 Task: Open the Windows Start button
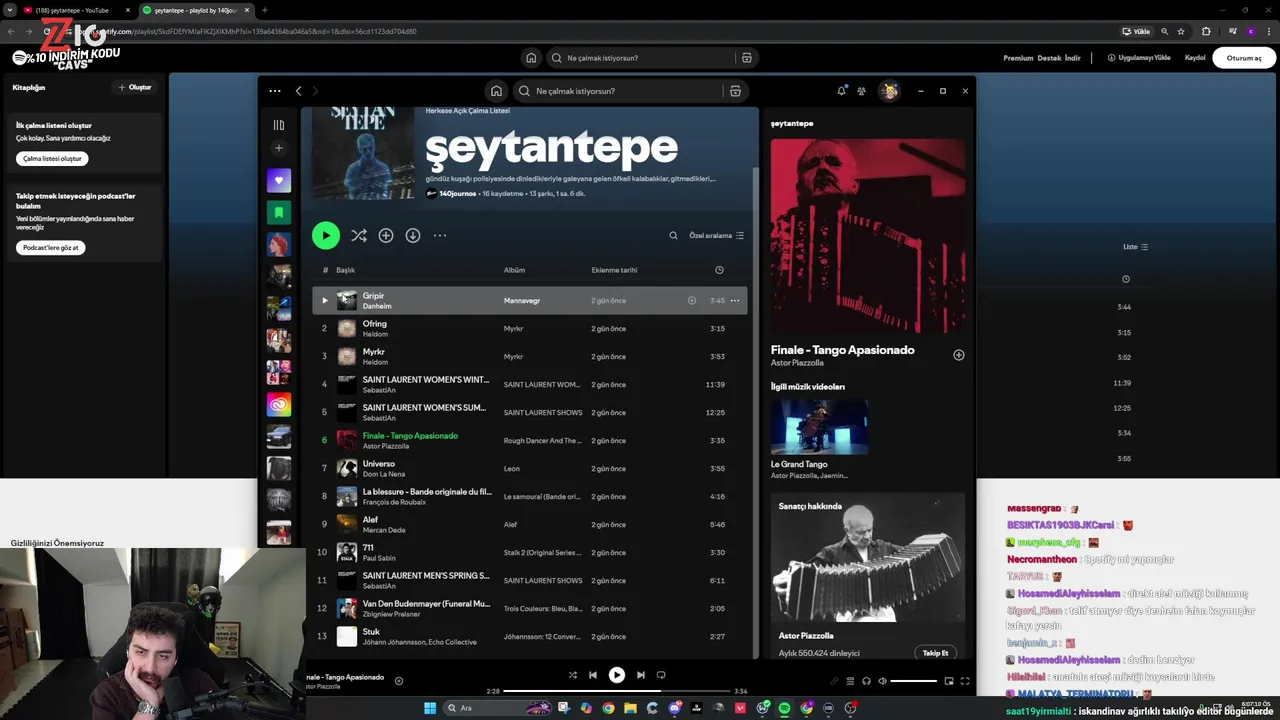coord(430,708)
